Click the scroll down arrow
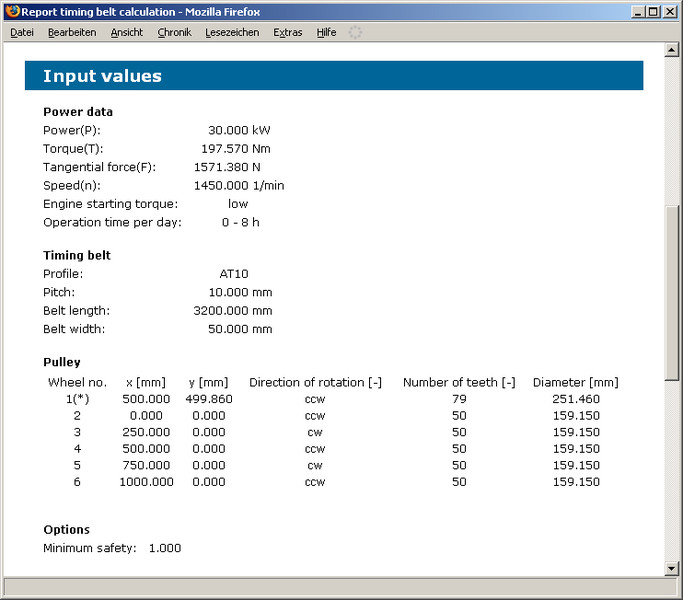683x600 pixels. 672,569
